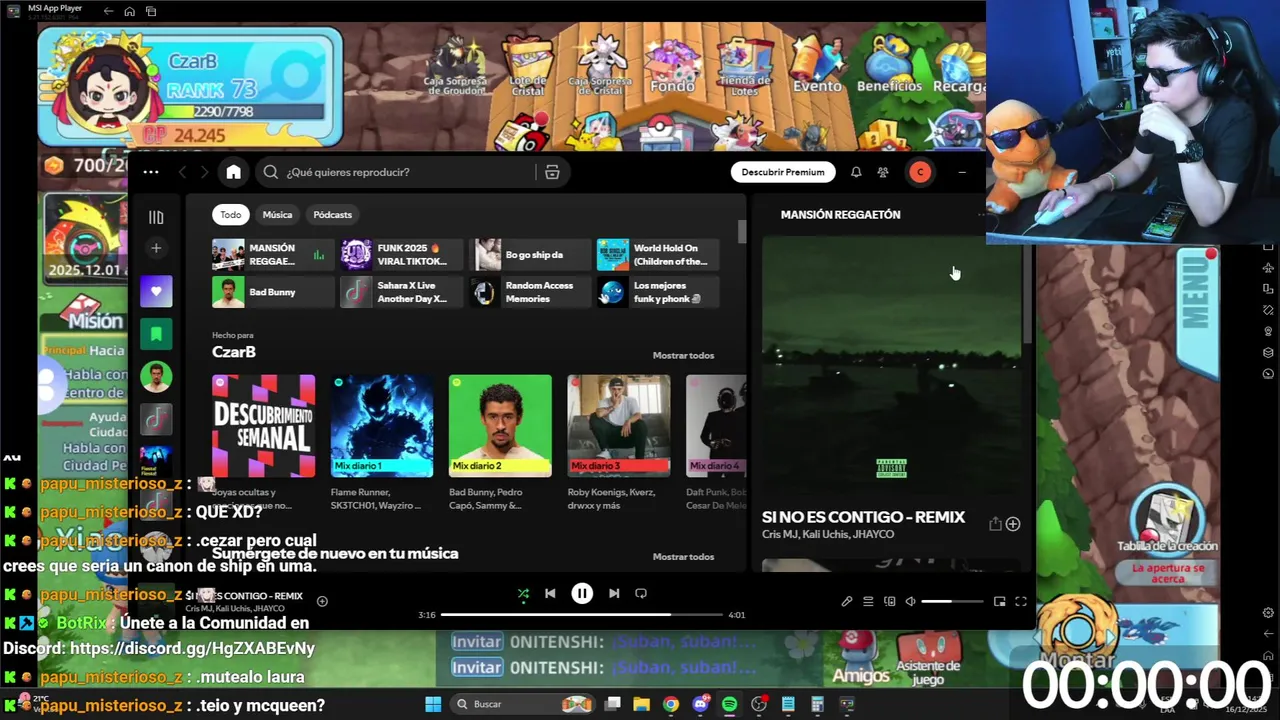Expand Your Library sidebar
Screen dimensions: 1280x720
(x=156, y=217)
